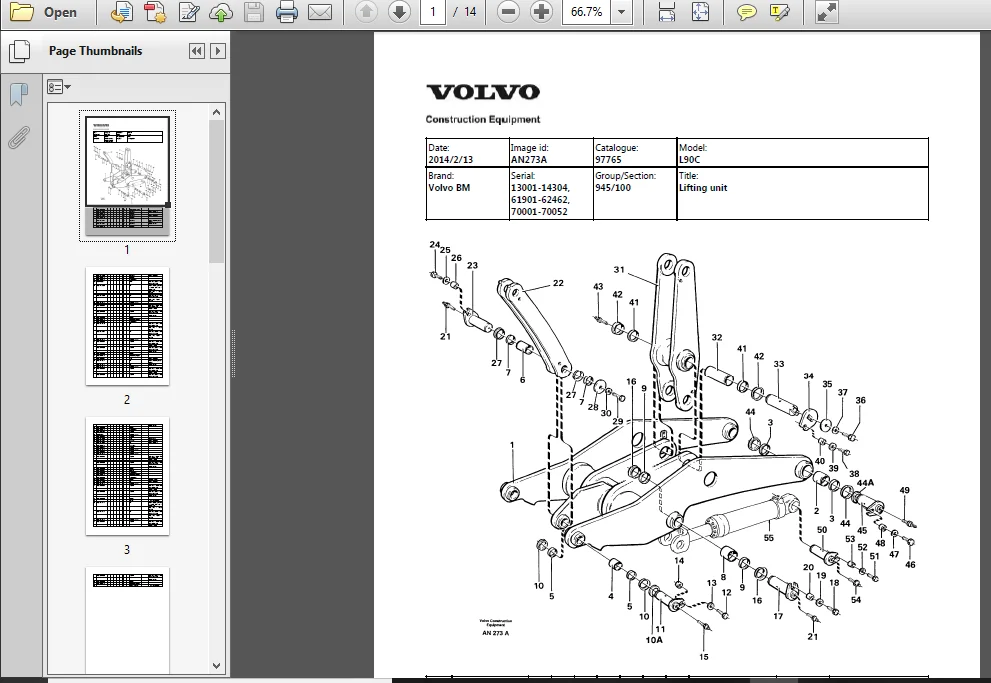Click the pane splitter handle beside thumbnails
The width and height of the screenshot is (991, 683).
point(233,354)
